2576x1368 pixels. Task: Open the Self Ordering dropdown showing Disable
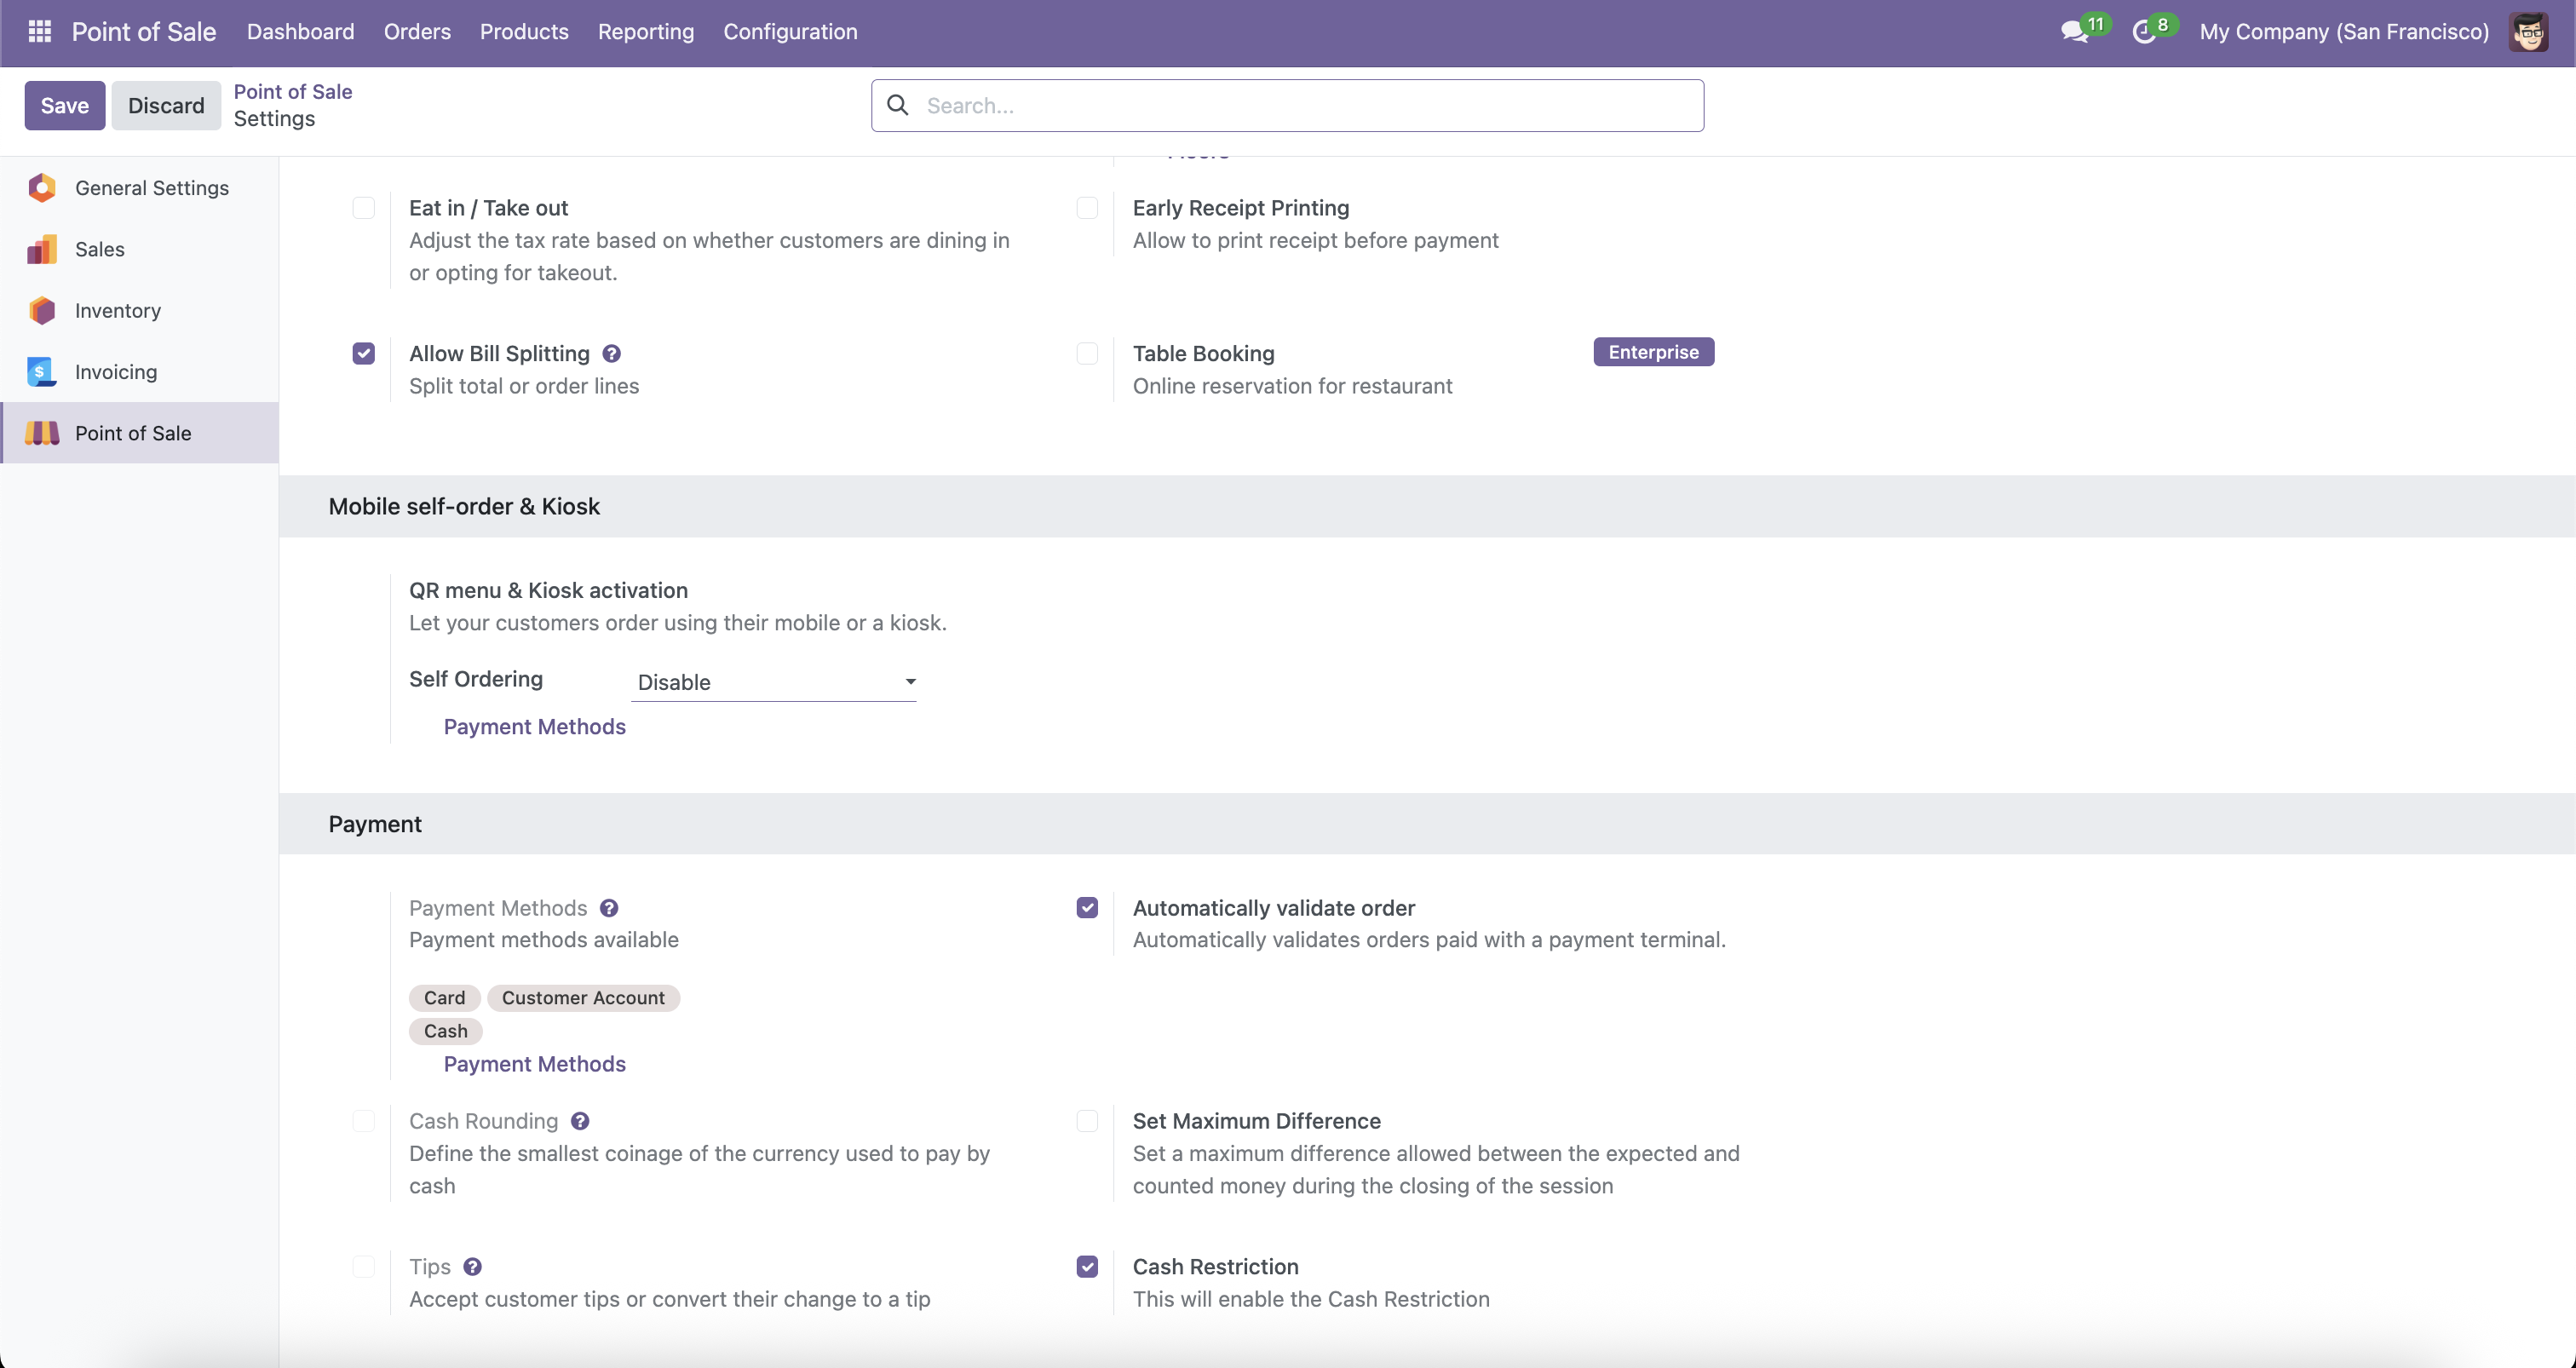773,682
